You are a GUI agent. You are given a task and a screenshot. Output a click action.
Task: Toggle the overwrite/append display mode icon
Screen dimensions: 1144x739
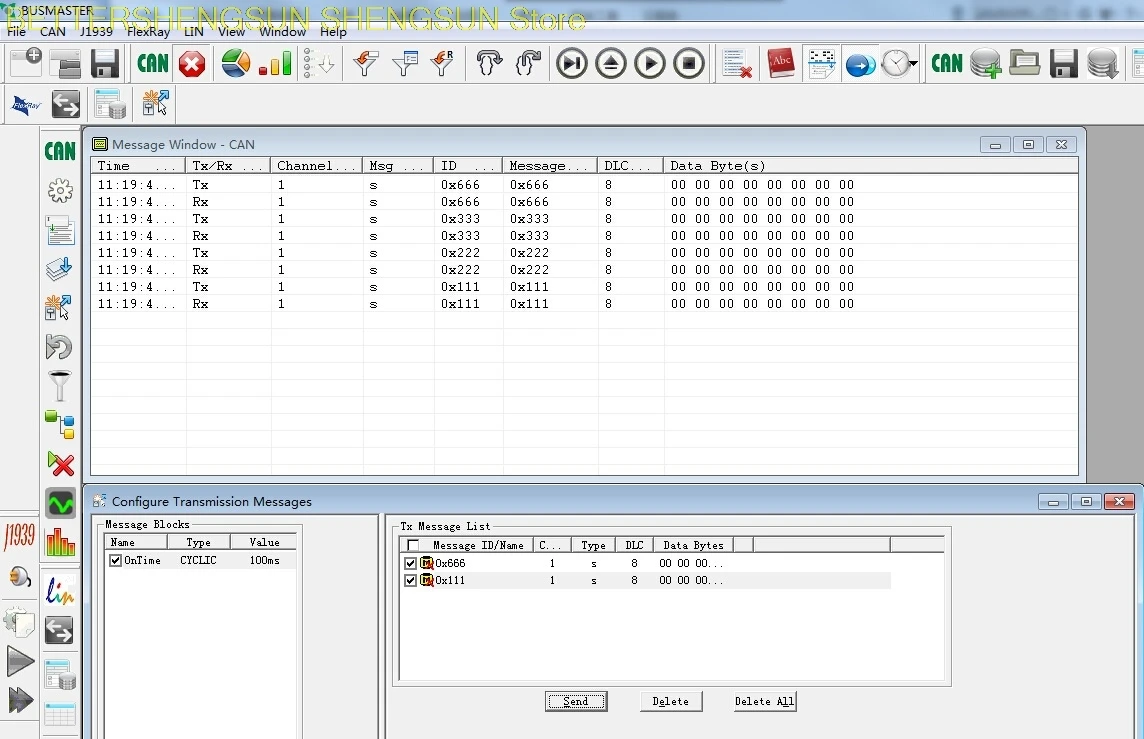822,63
